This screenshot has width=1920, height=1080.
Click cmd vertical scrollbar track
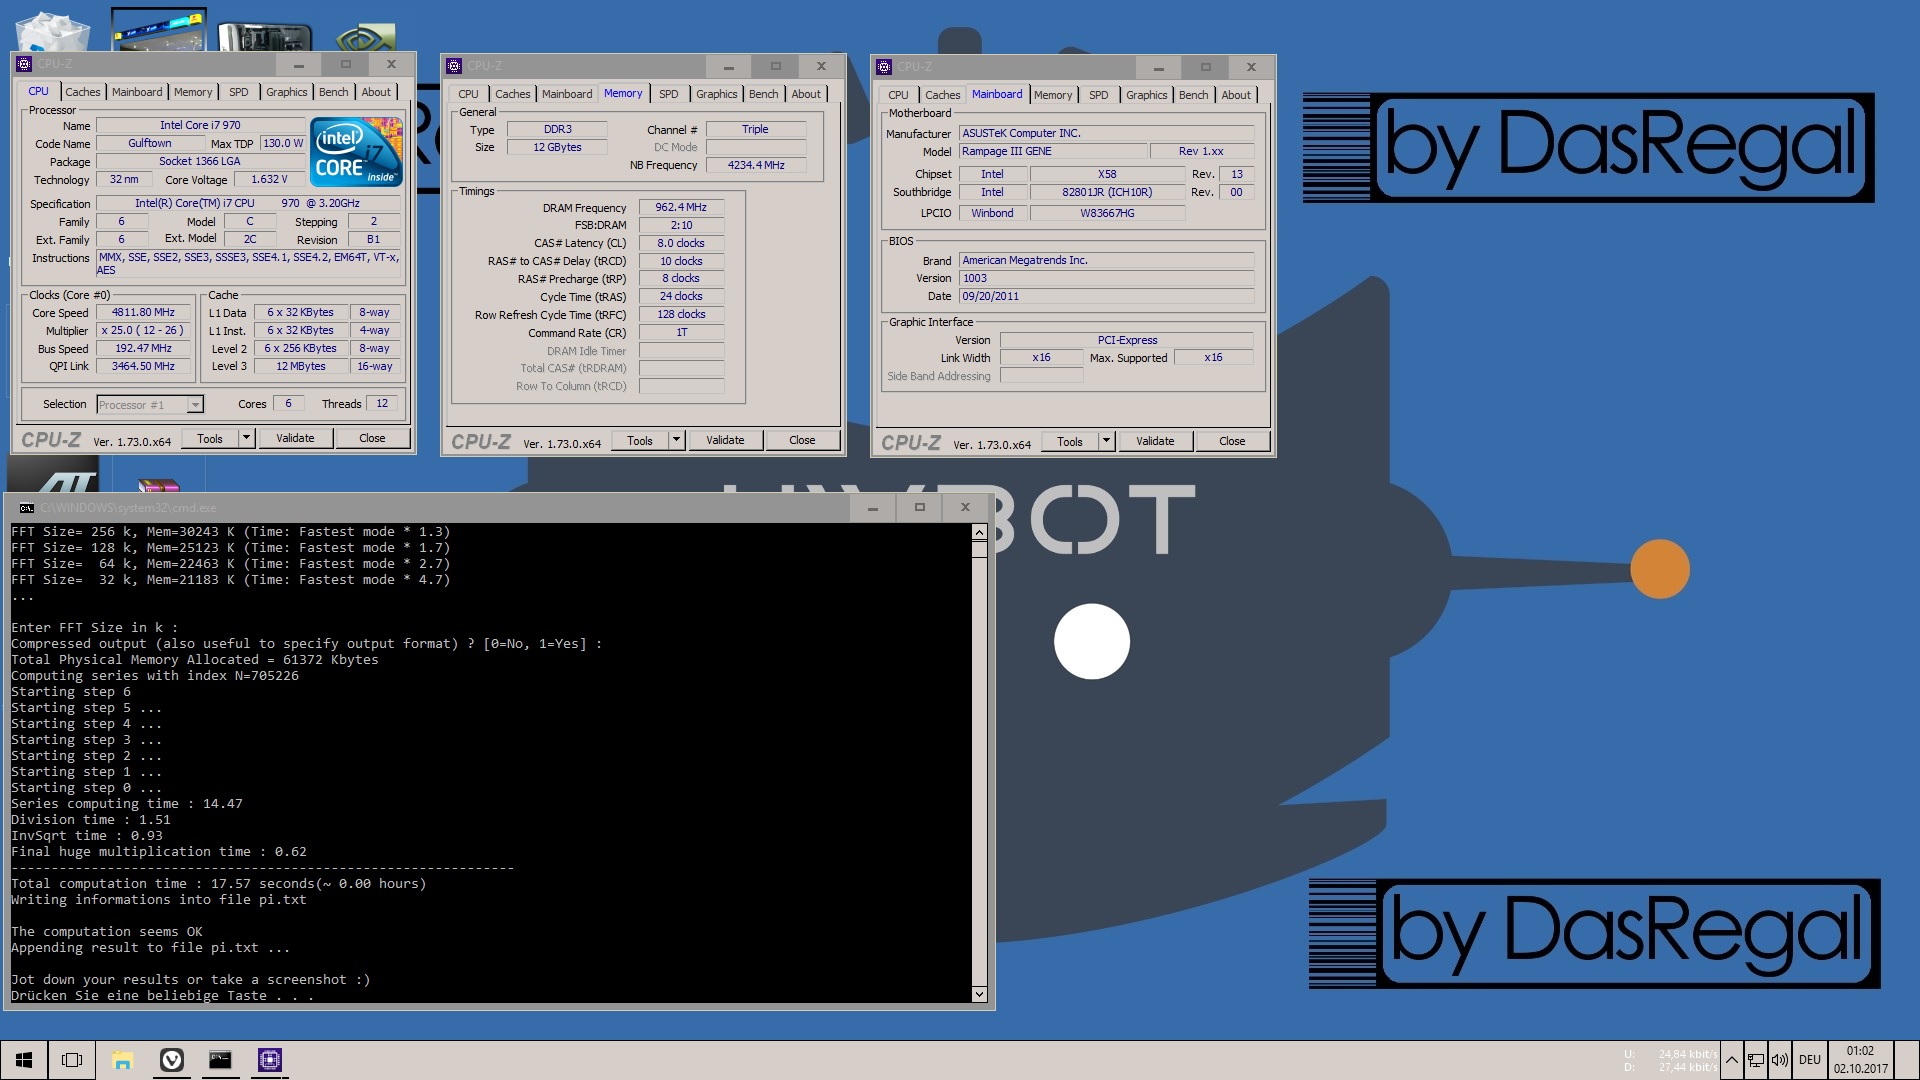coord(979,770)
